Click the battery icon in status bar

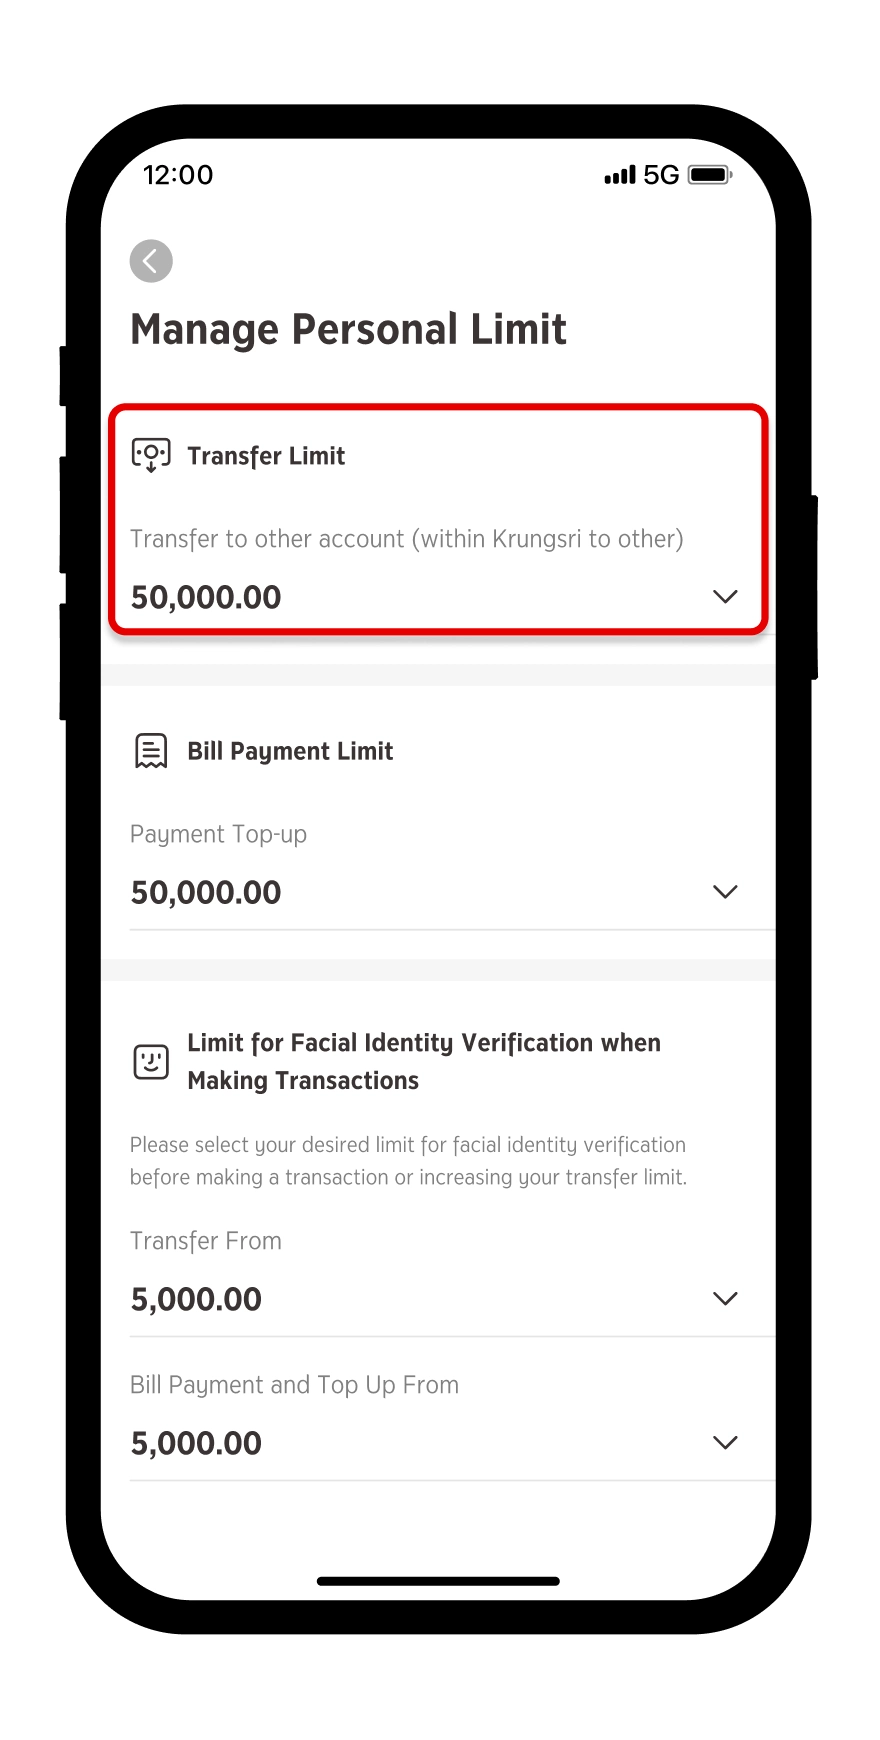[x=710, y=175]
